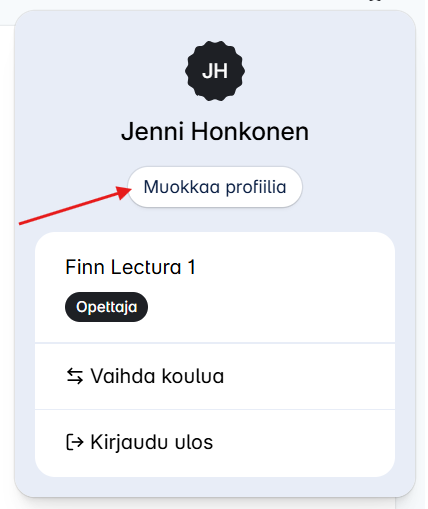The height and width of the screenshot is (509, 428).
Task: Click the first name Jenni in the header
Action: click(153, 132)
